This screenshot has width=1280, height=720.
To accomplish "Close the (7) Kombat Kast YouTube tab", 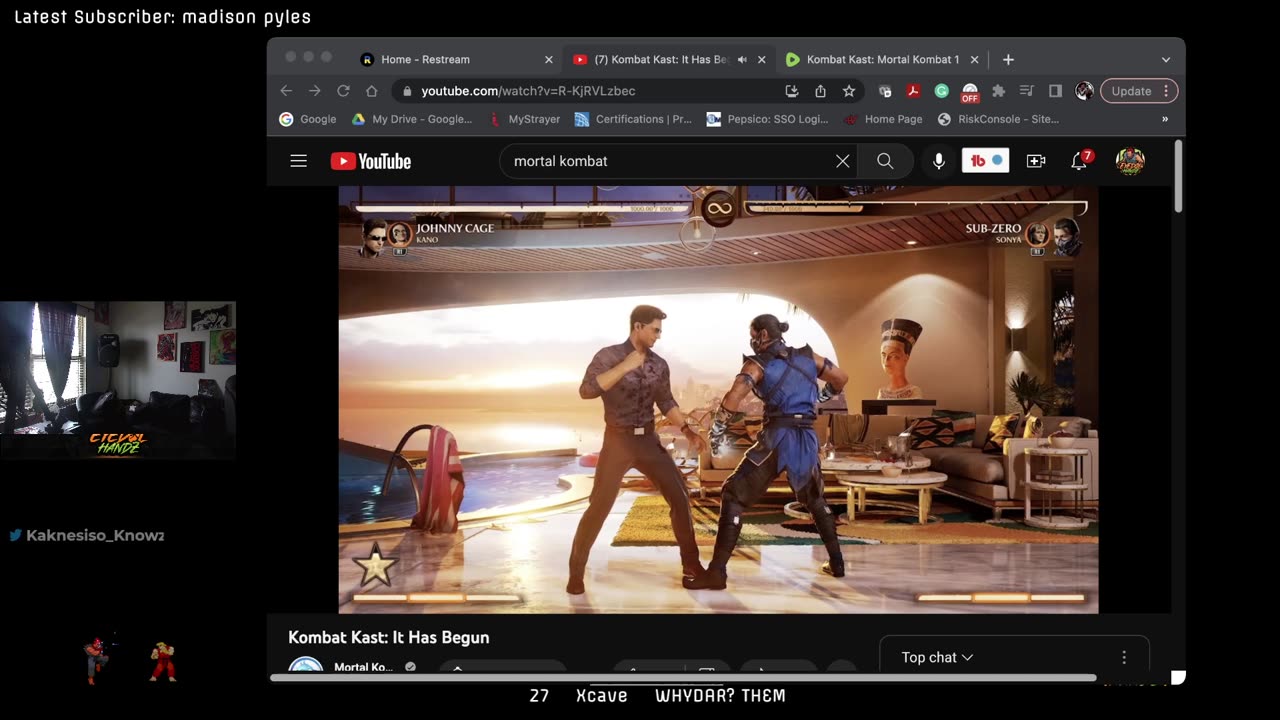I will (x=761, y=60).
